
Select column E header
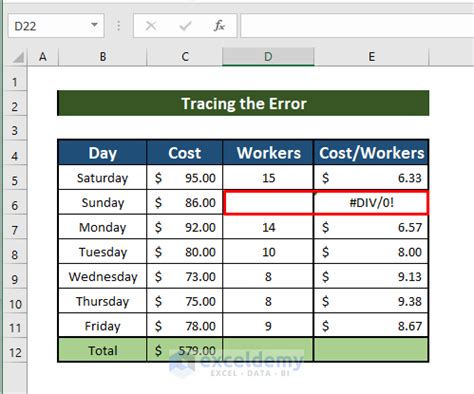371,57
